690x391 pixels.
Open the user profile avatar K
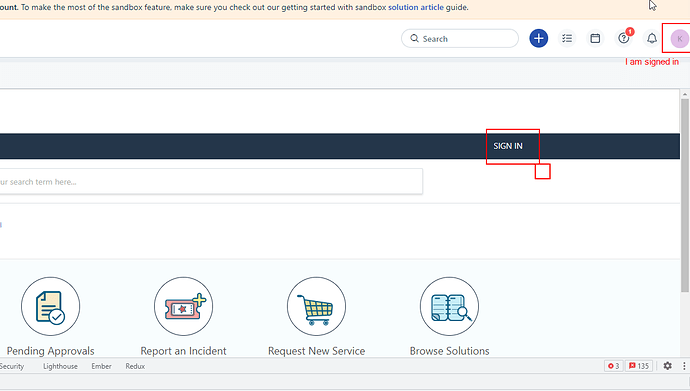[679, 39]
